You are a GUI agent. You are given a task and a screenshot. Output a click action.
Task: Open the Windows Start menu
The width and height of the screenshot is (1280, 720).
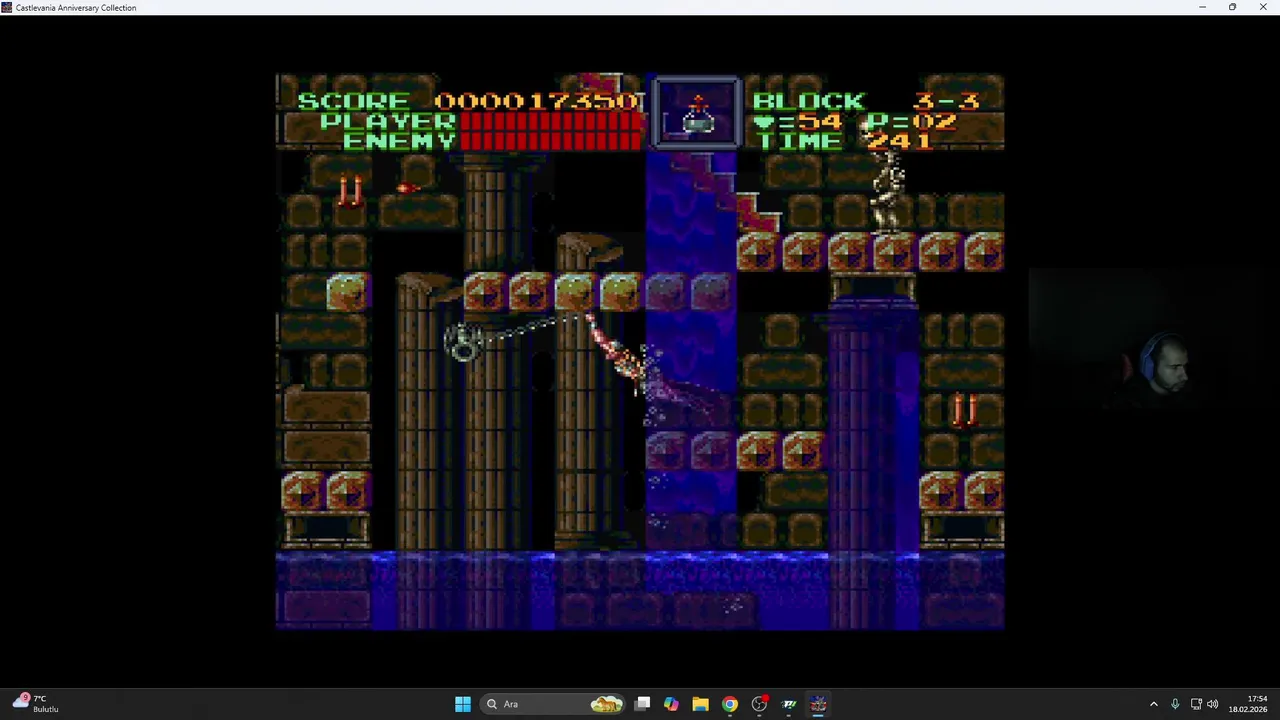coord(463,704)
